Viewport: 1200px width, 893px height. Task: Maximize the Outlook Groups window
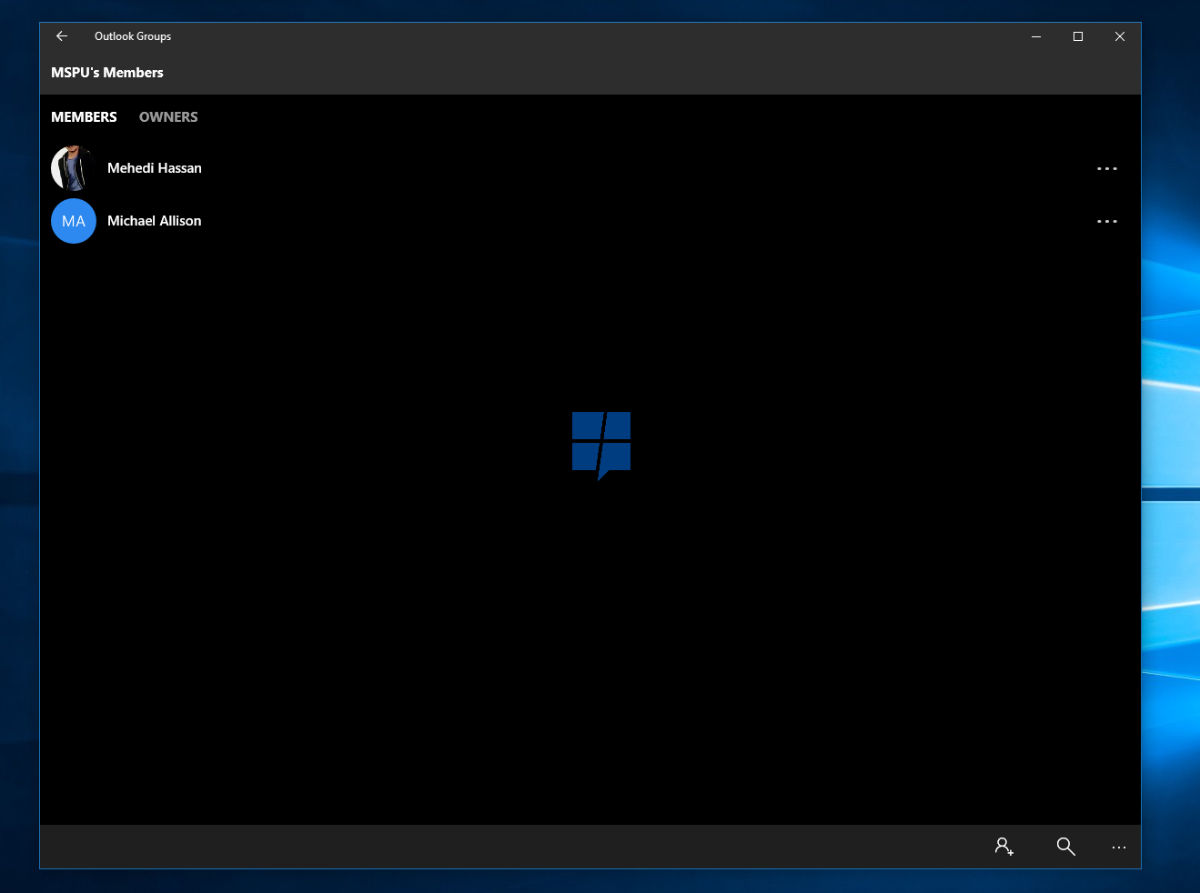click(1078, 36)
